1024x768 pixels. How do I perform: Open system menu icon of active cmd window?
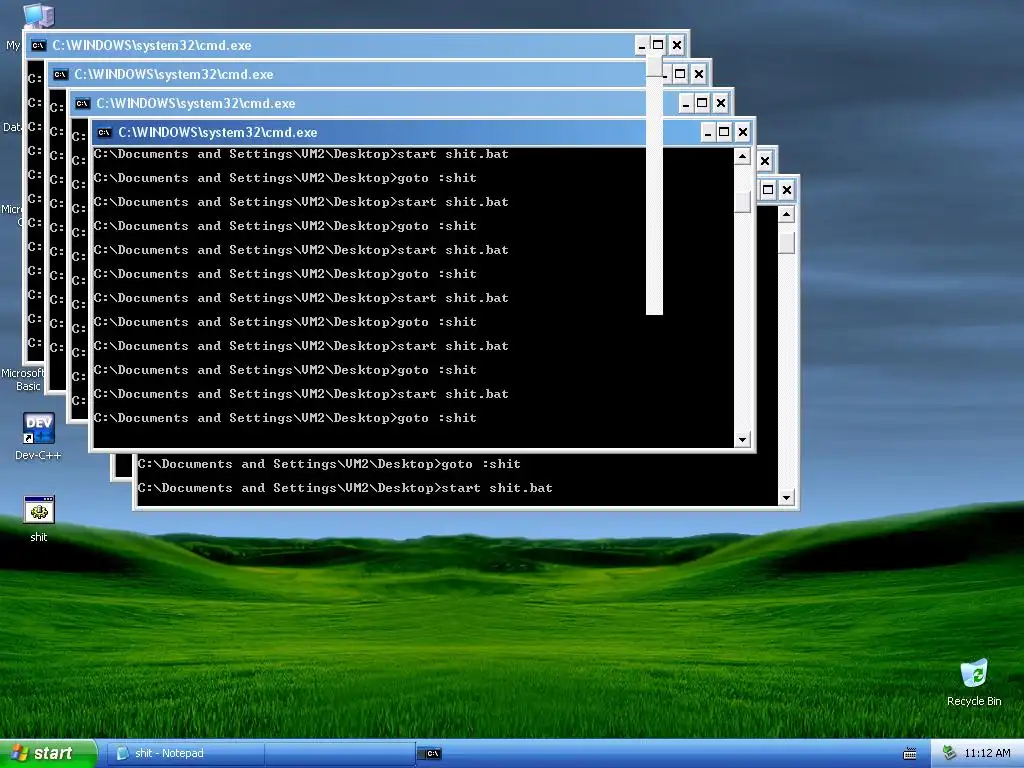[x=104, y=133]
